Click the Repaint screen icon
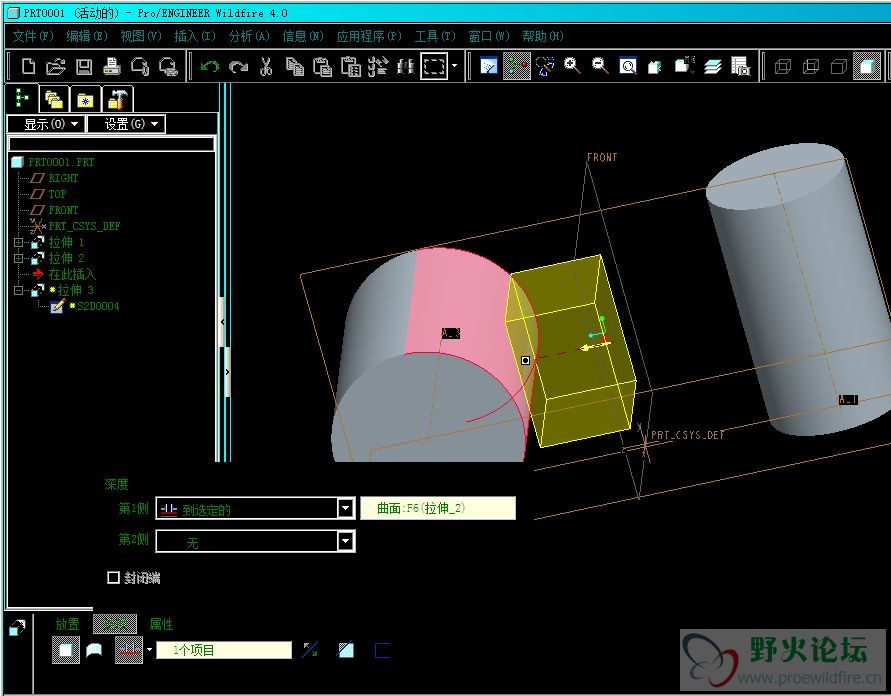This screenshot has width=891, height=696. point(489,66)
